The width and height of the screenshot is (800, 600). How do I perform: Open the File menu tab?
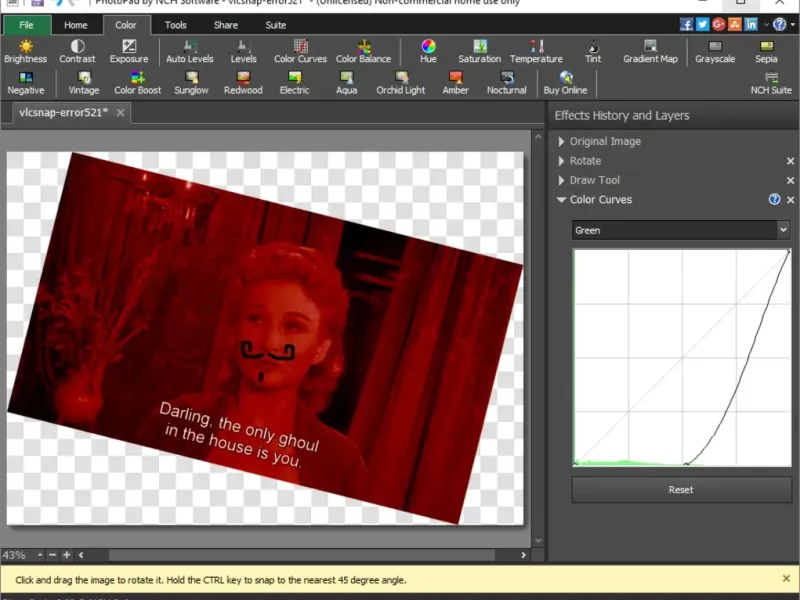tap(26, 25)
